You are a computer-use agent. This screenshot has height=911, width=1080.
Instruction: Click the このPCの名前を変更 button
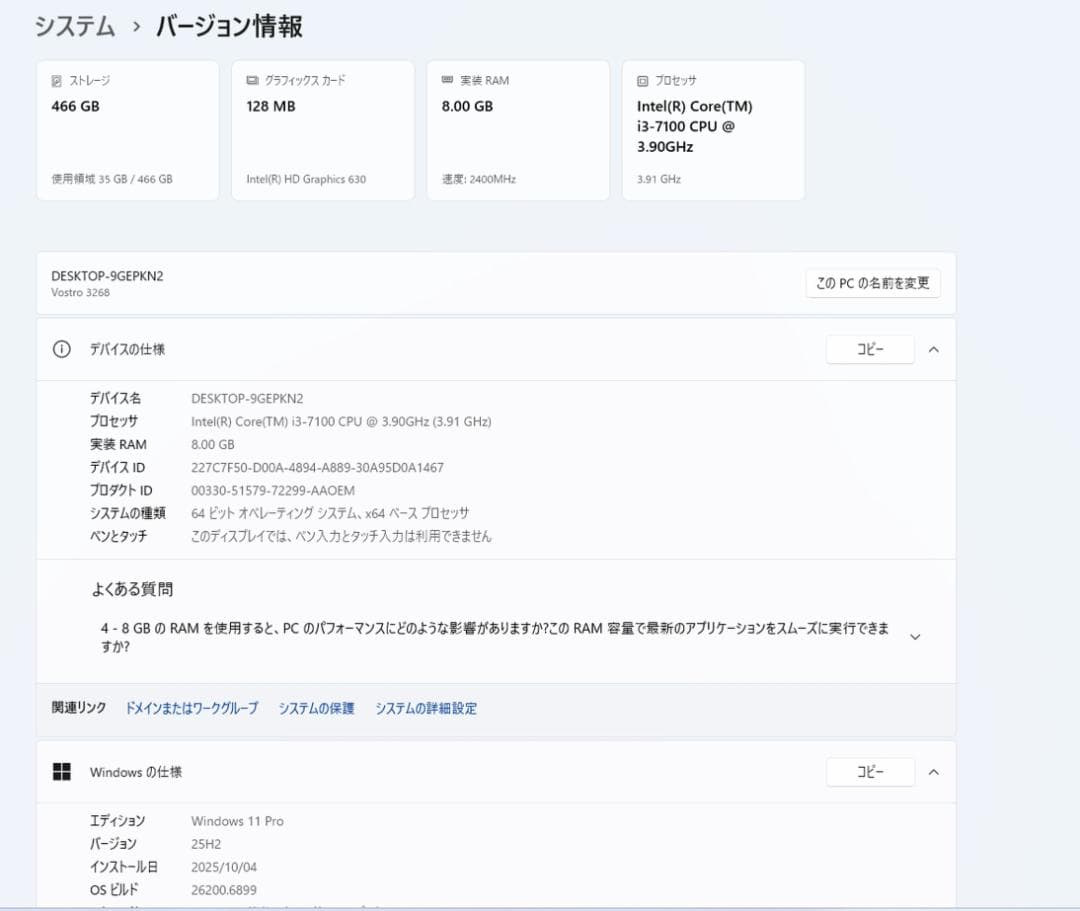click(873, 283)
